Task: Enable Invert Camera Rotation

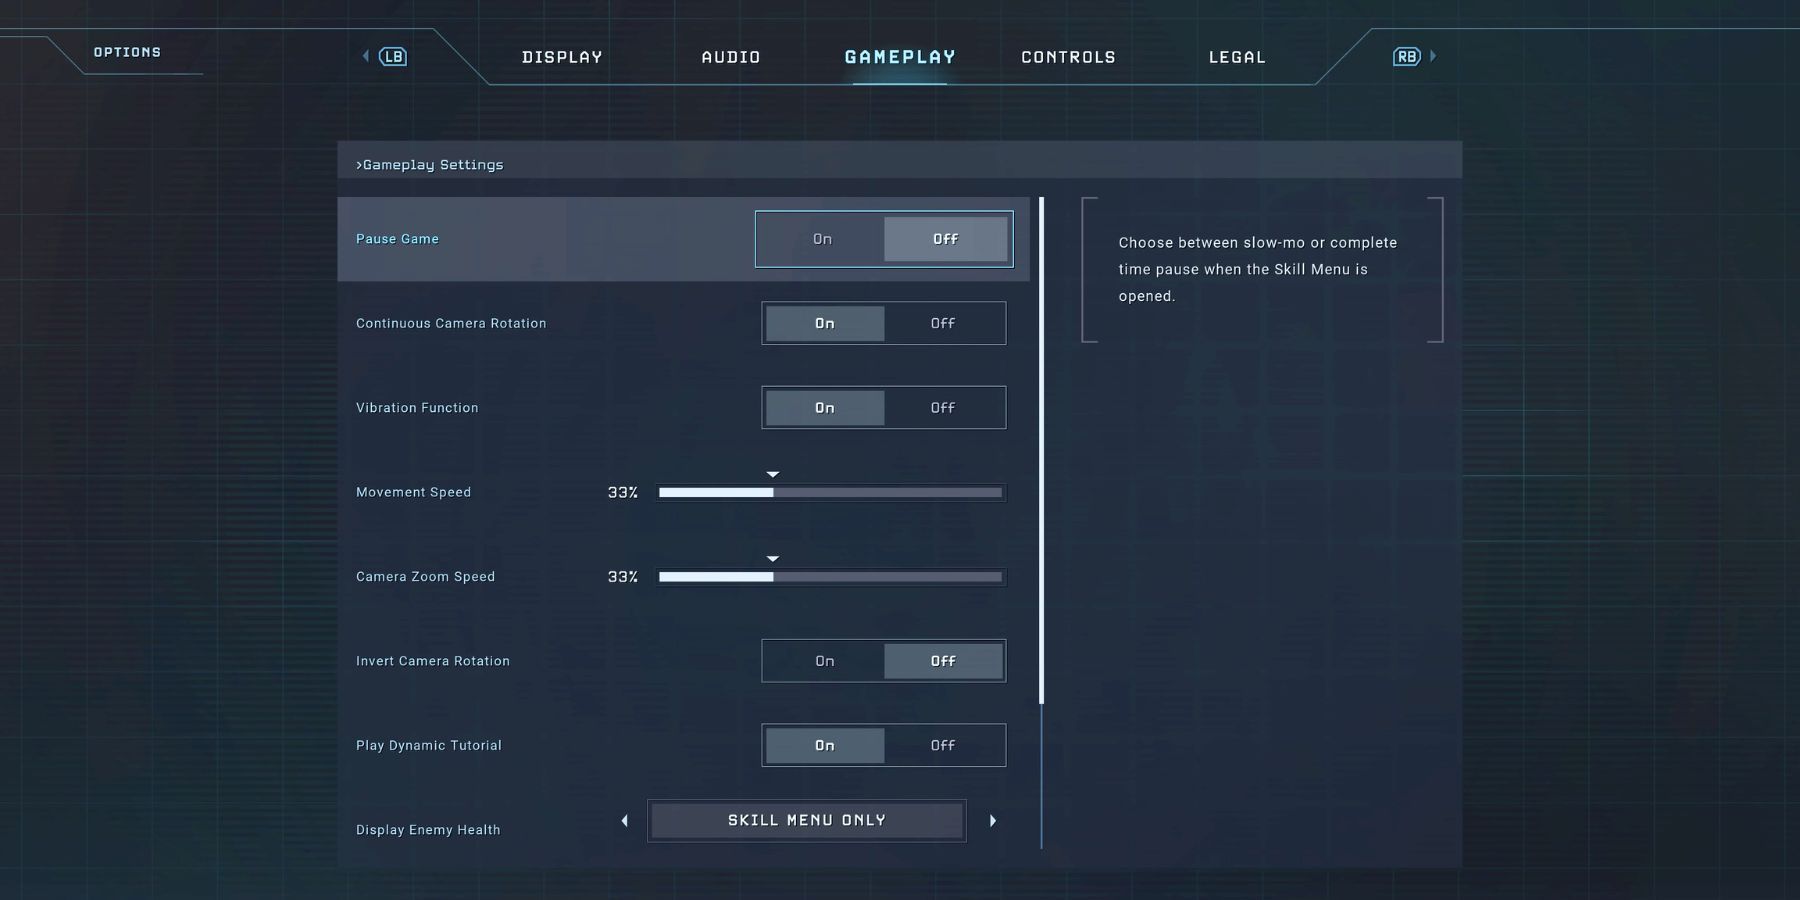Action: (824, 661)
